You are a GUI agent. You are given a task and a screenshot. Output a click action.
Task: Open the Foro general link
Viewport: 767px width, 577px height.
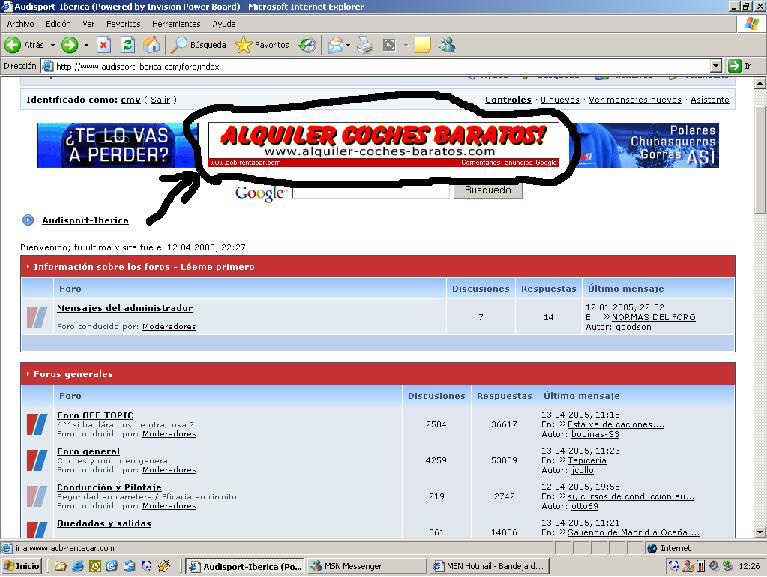coord(88,451)
